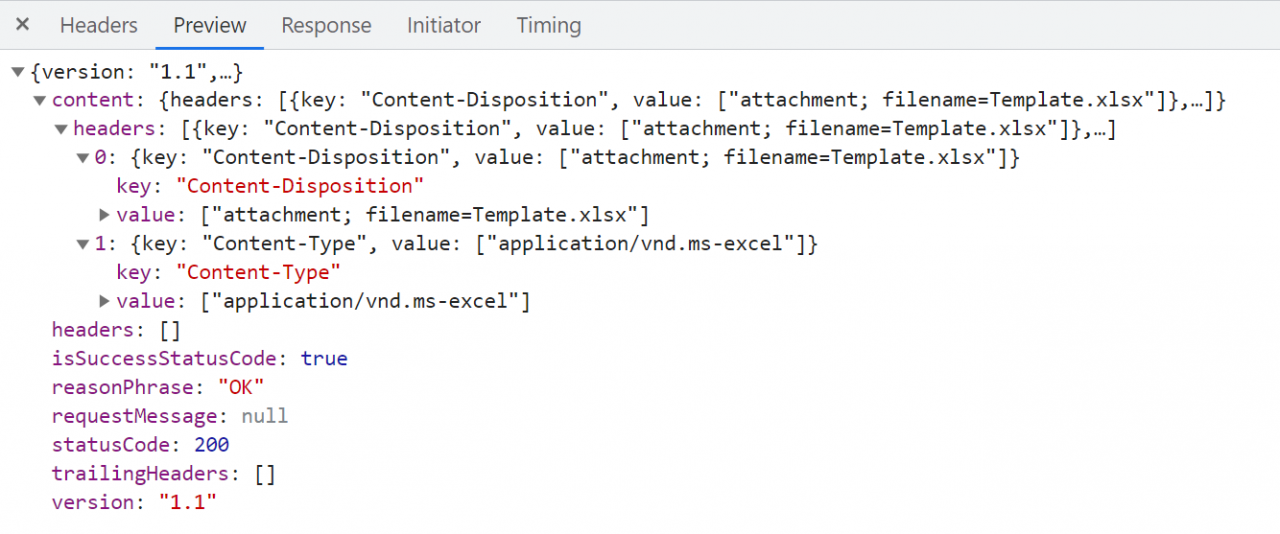Screen dimensions: 1280x534
Task: Click the statusCode 200 row
Action: (140, 444)
